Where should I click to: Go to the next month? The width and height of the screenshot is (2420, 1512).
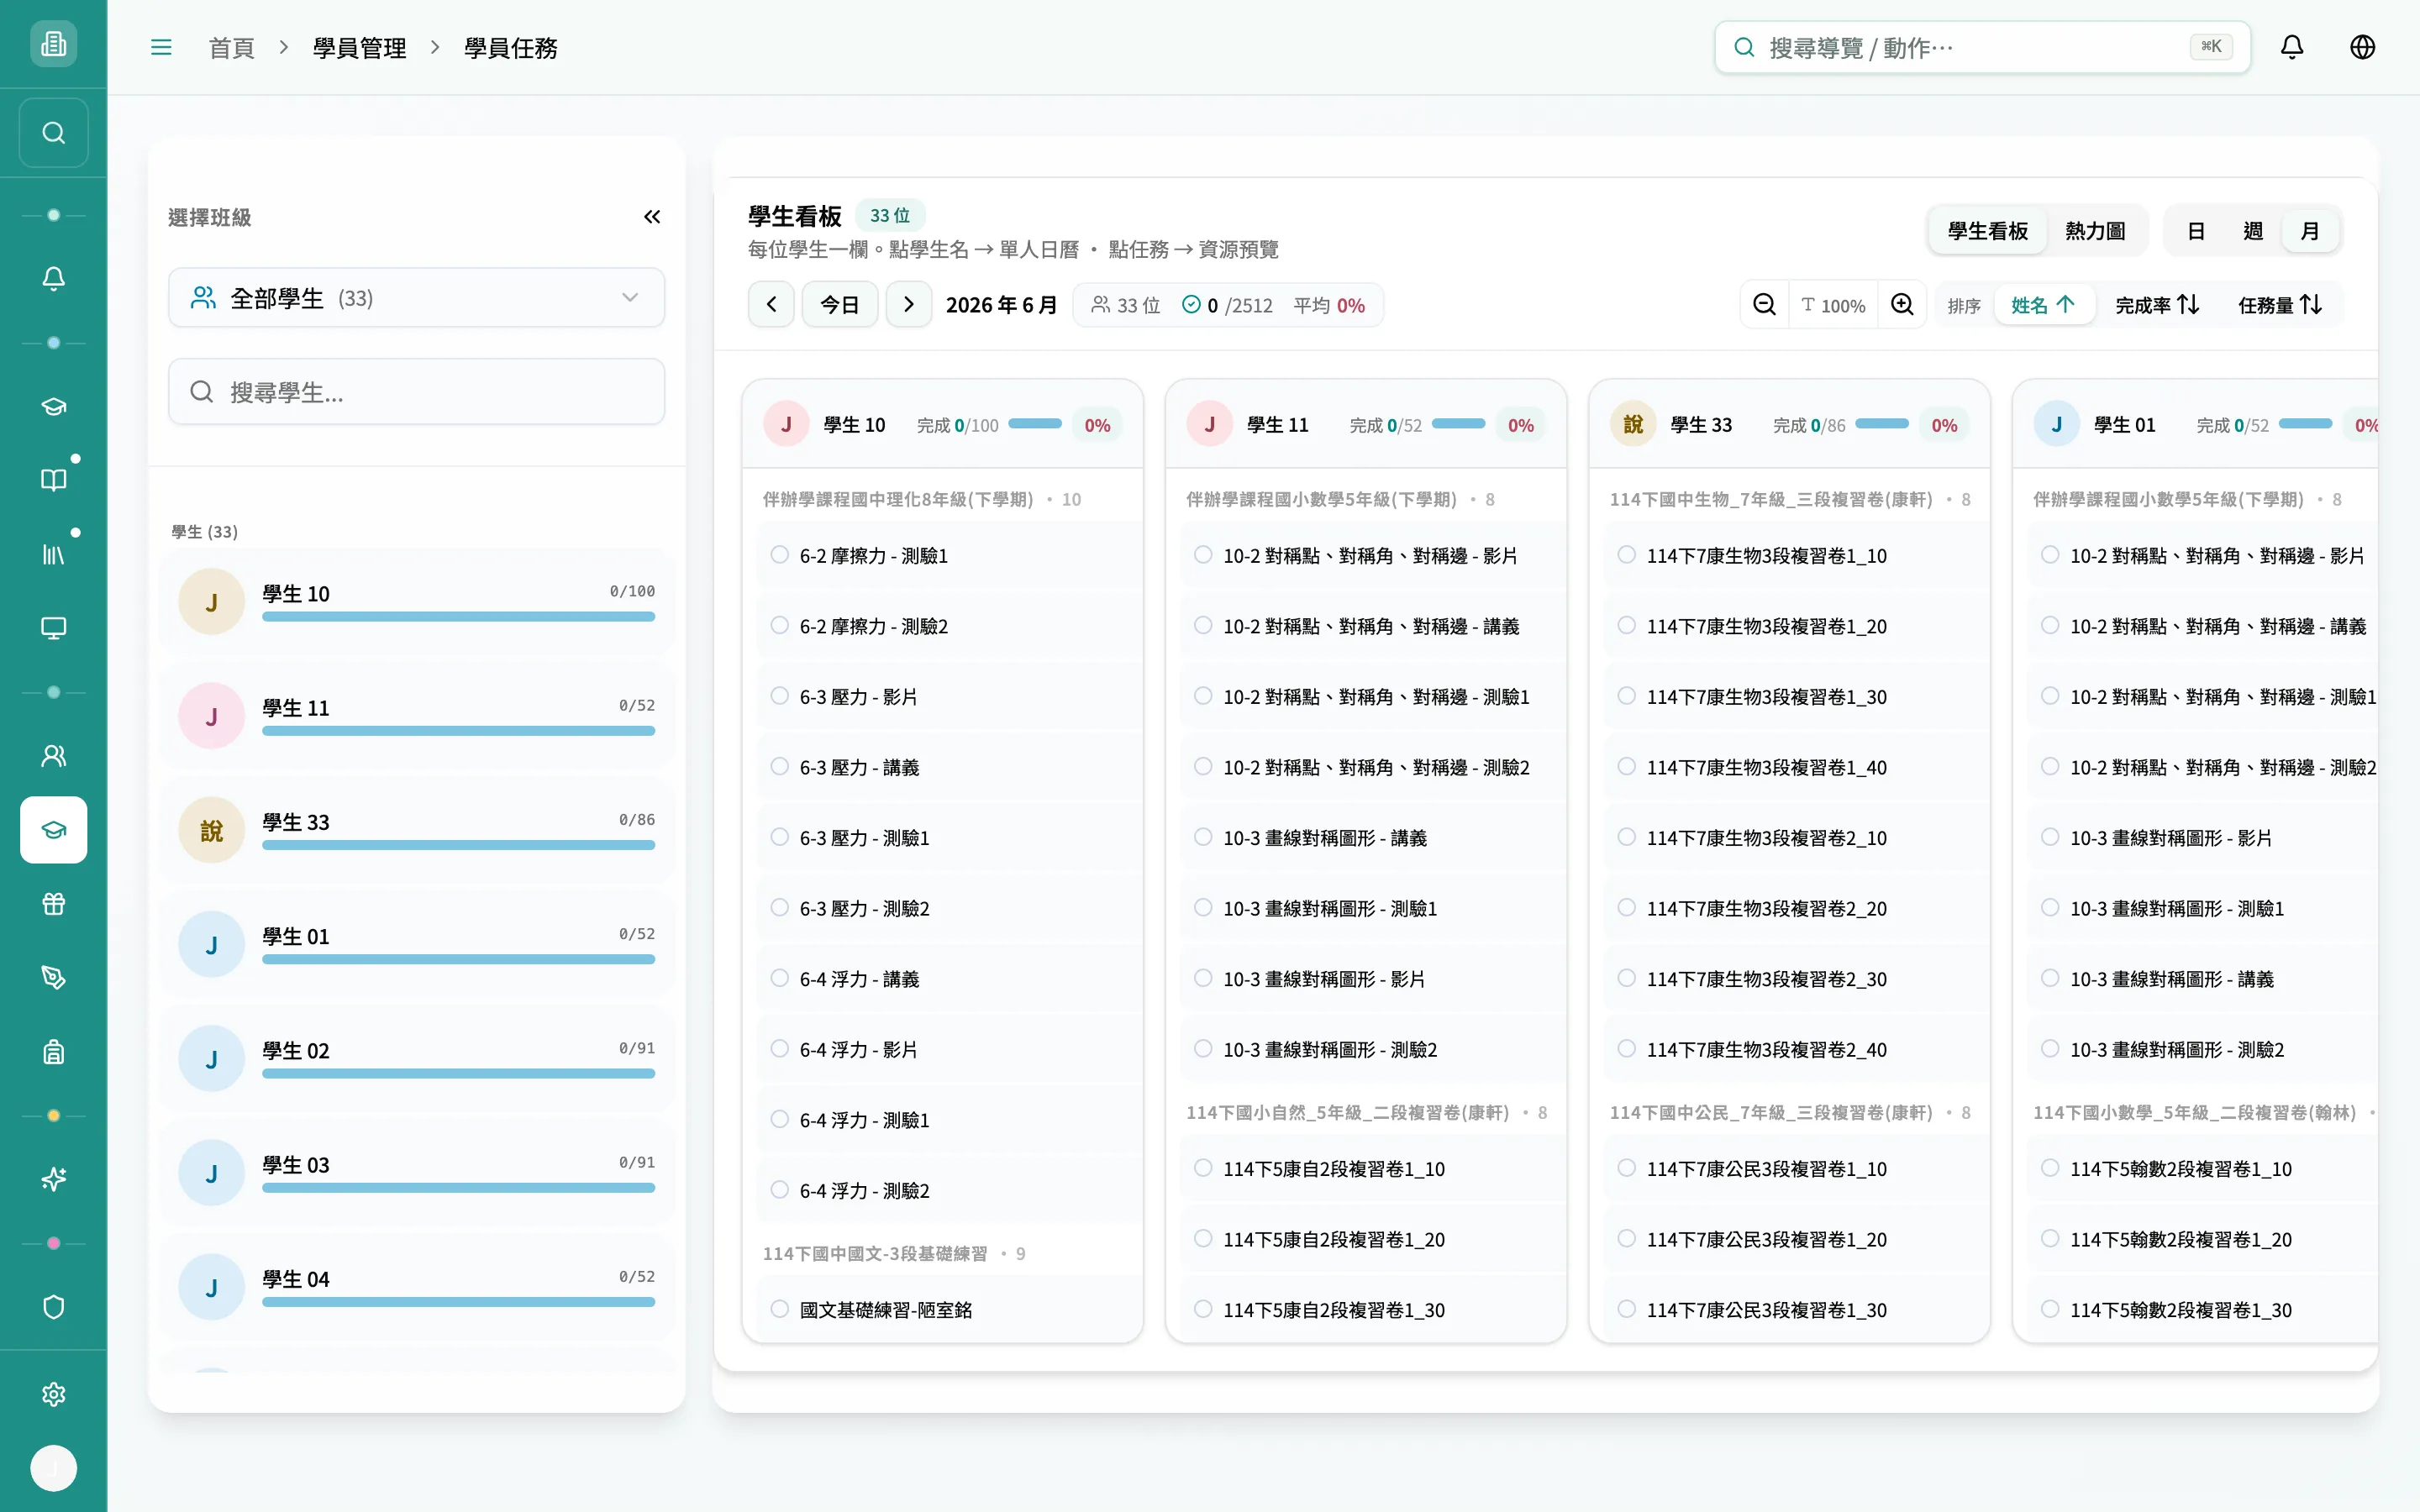(x=909, y=305)
